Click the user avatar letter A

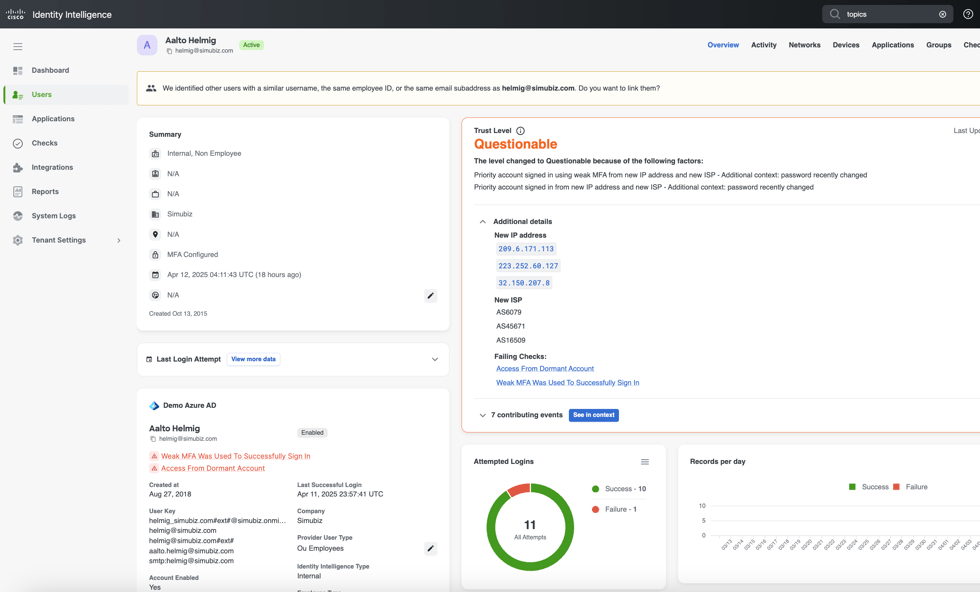(x=147, y=45)
